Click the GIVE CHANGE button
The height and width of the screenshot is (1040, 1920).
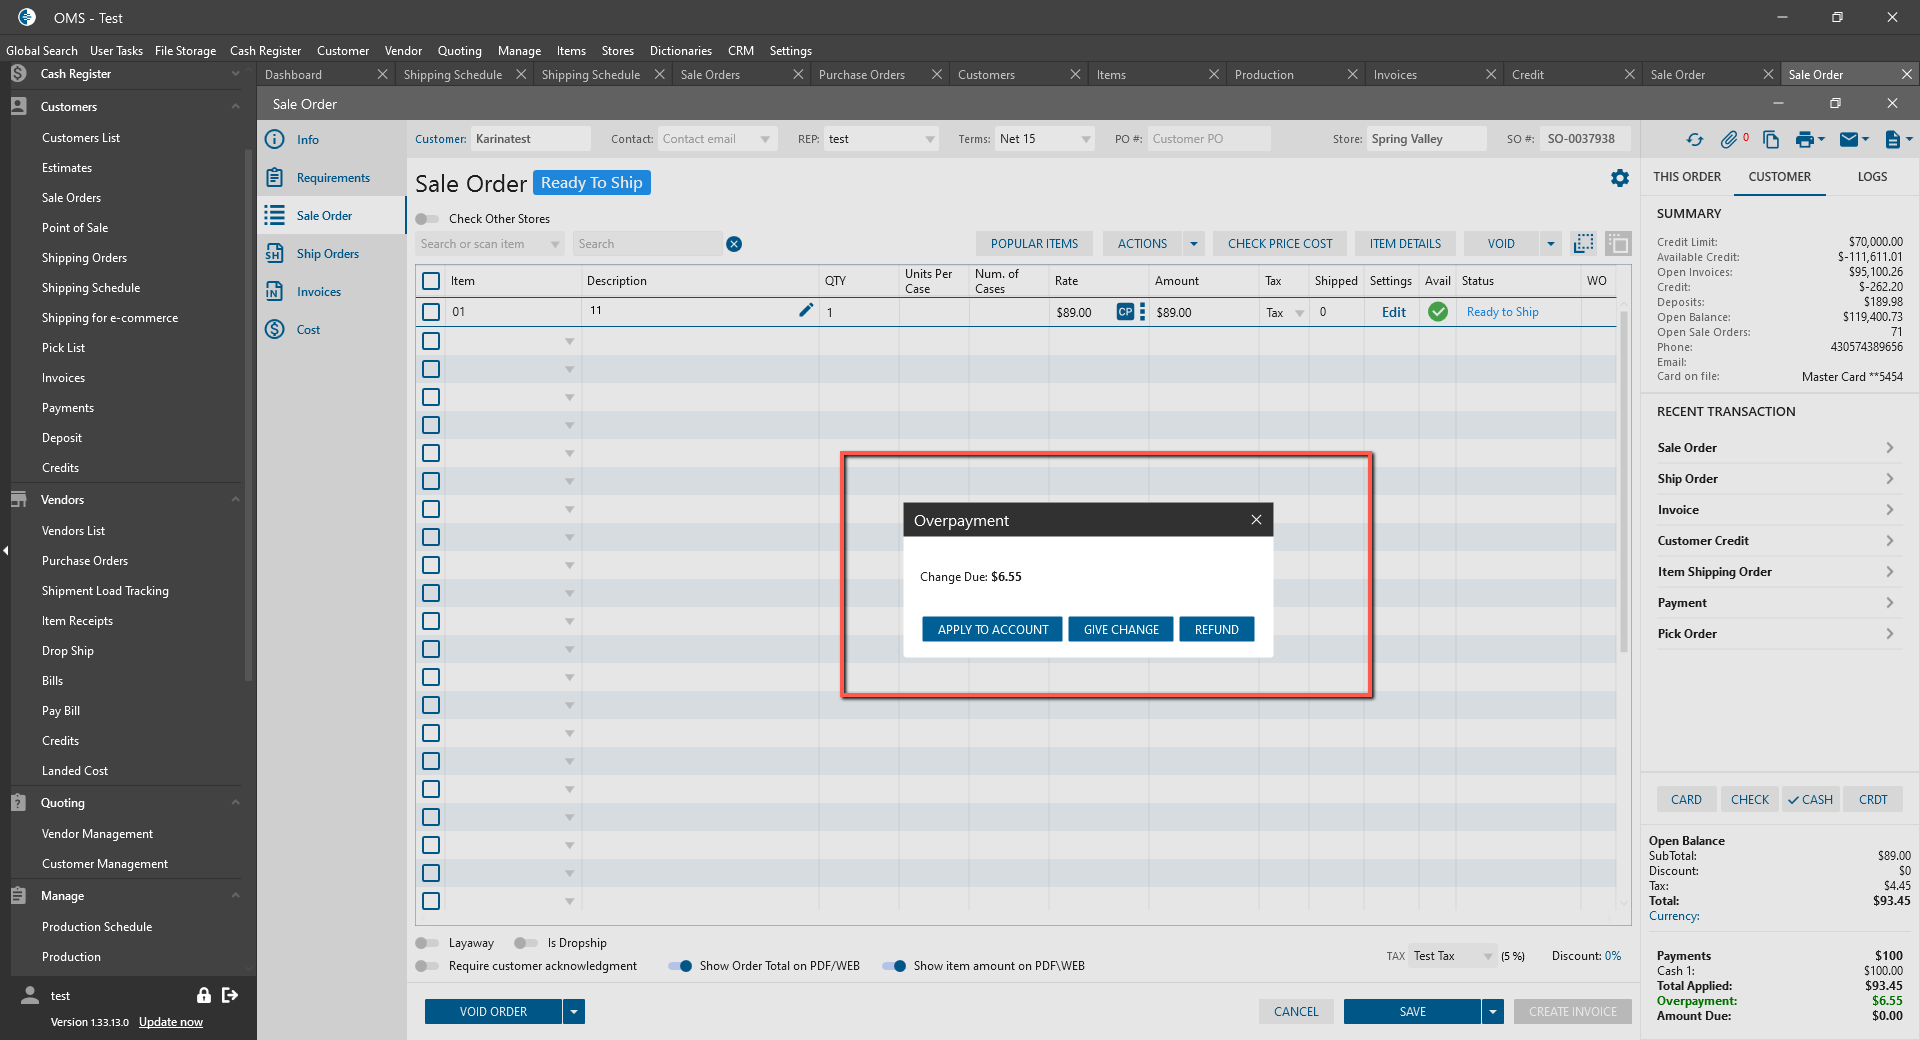tap(1120, 629)
